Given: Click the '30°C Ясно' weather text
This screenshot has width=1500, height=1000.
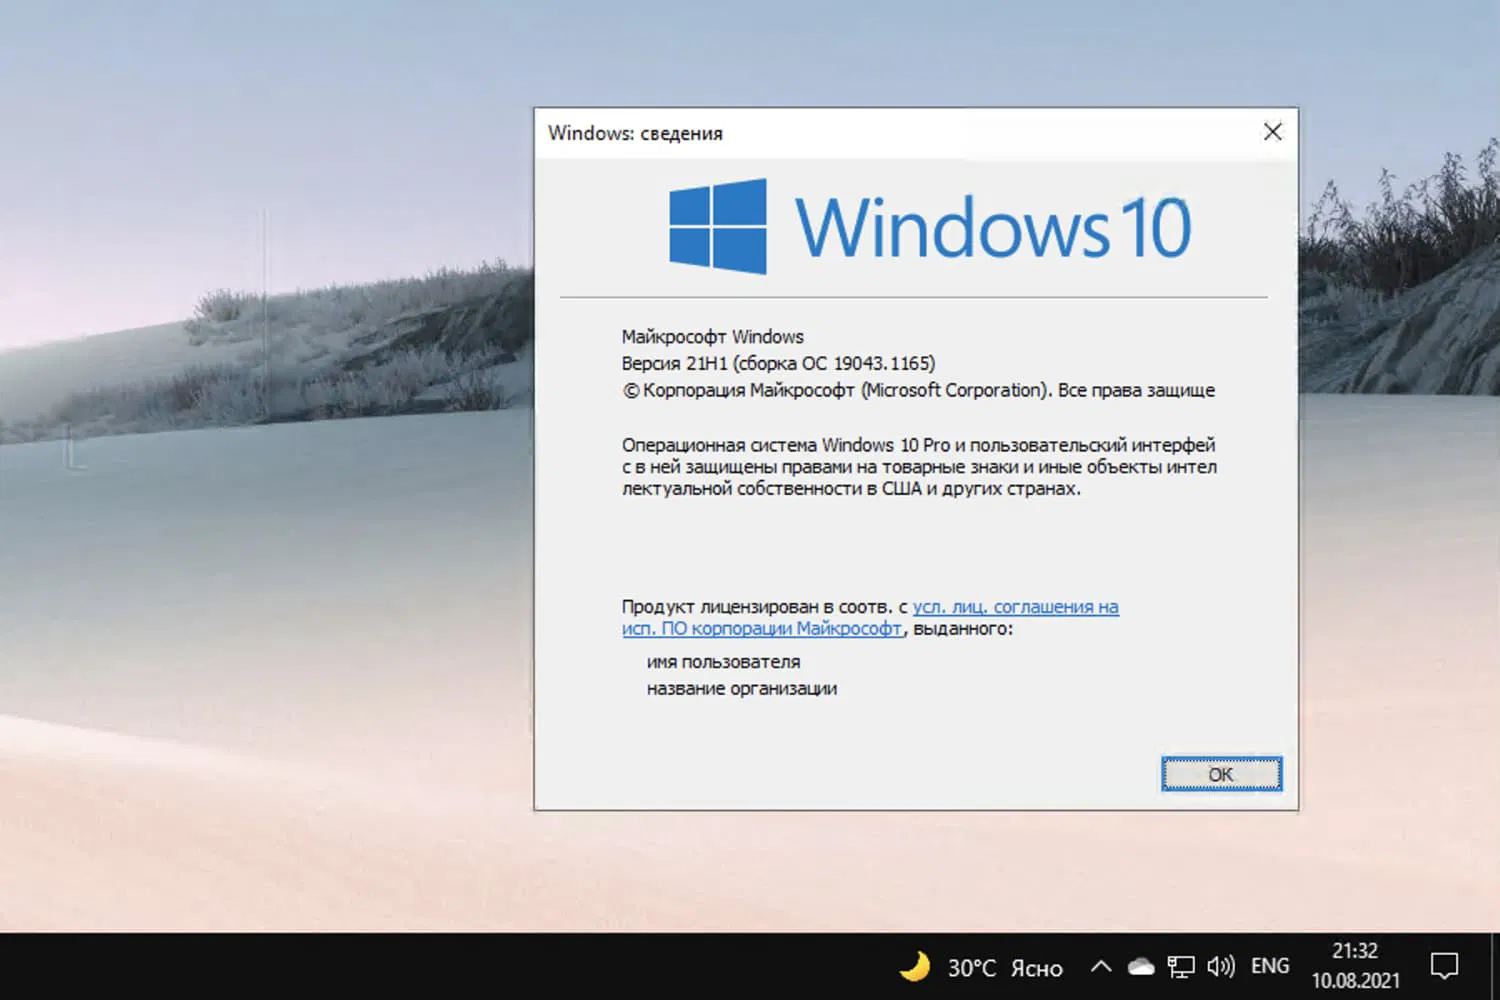Looking at the screenshot, I should pos(1005,967).
